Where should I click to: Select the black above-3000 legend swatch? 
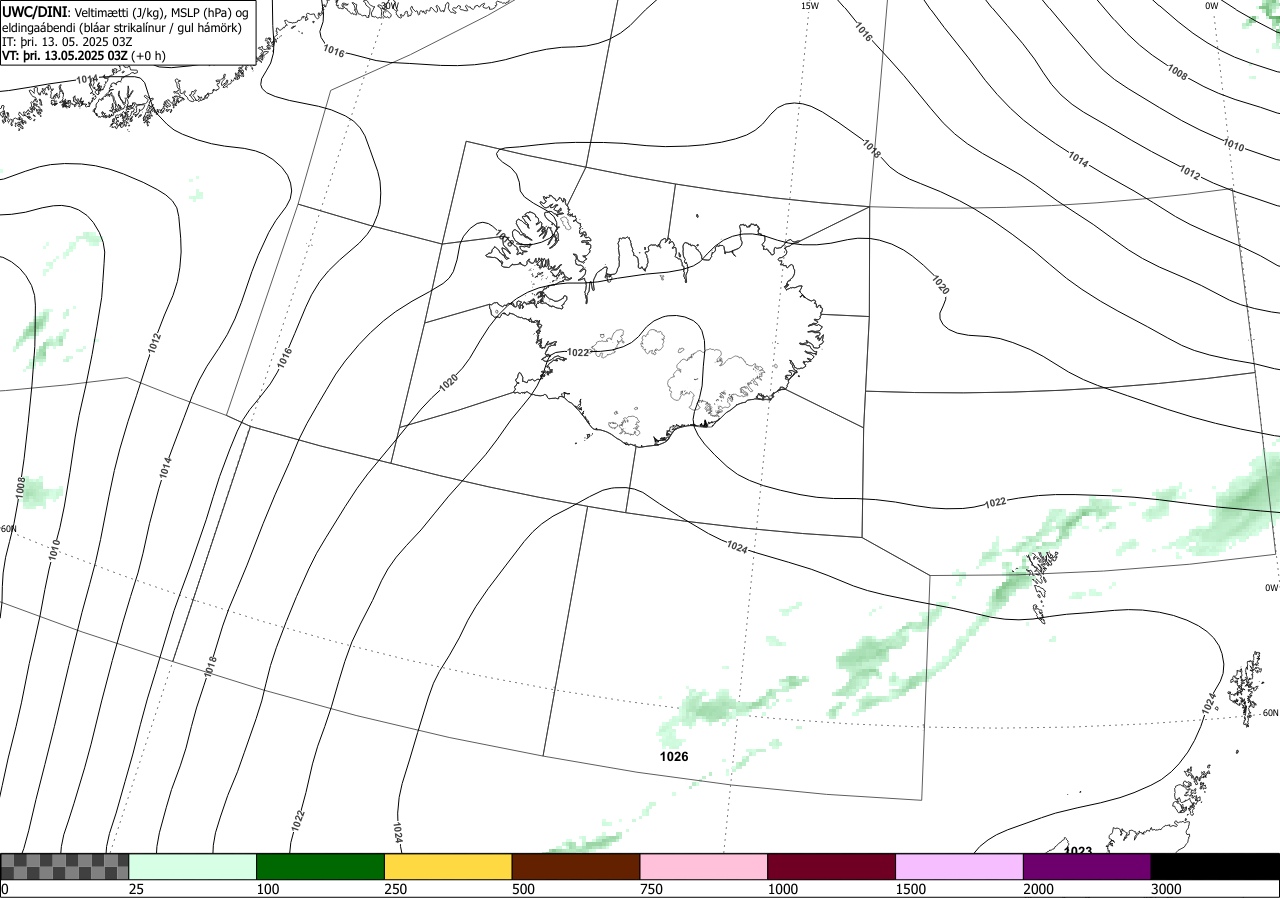click(1215, 866)
